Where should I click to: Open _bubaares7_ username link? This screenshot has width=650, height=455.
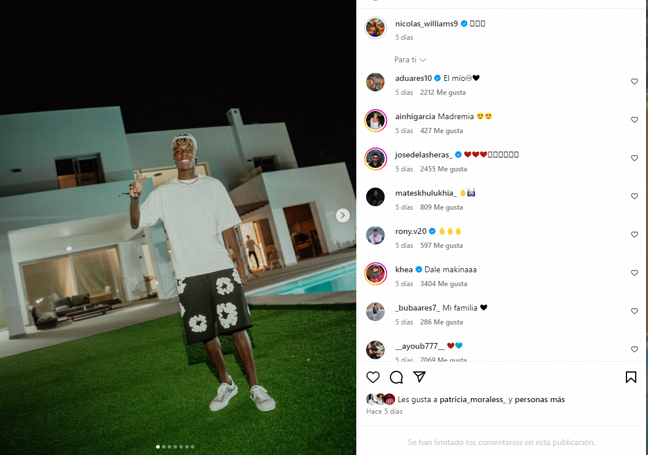pyautogui.click(x=417, y=308)
